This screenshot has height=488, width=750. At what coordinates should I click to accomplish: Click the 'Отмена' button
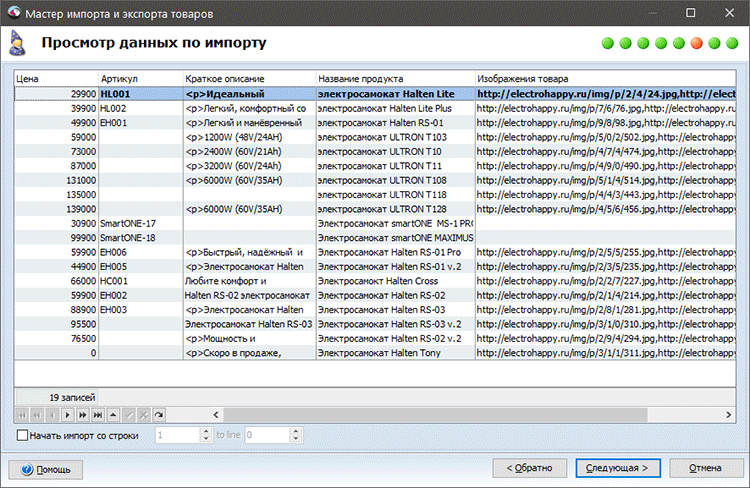pyautogui.click(x=706, y=468)
